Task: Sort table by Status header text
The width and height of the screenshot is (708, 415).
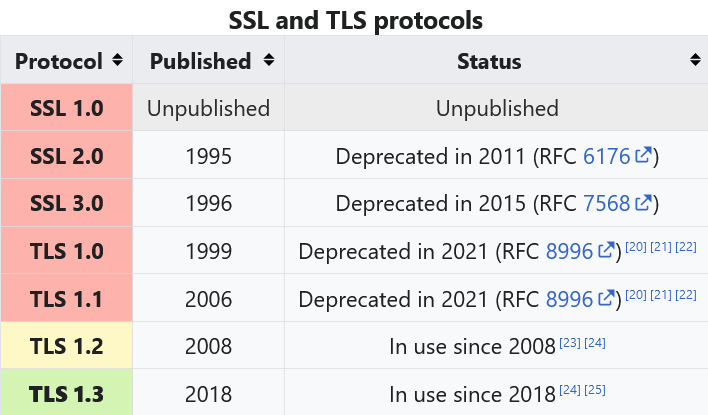Action: (489, 61)
